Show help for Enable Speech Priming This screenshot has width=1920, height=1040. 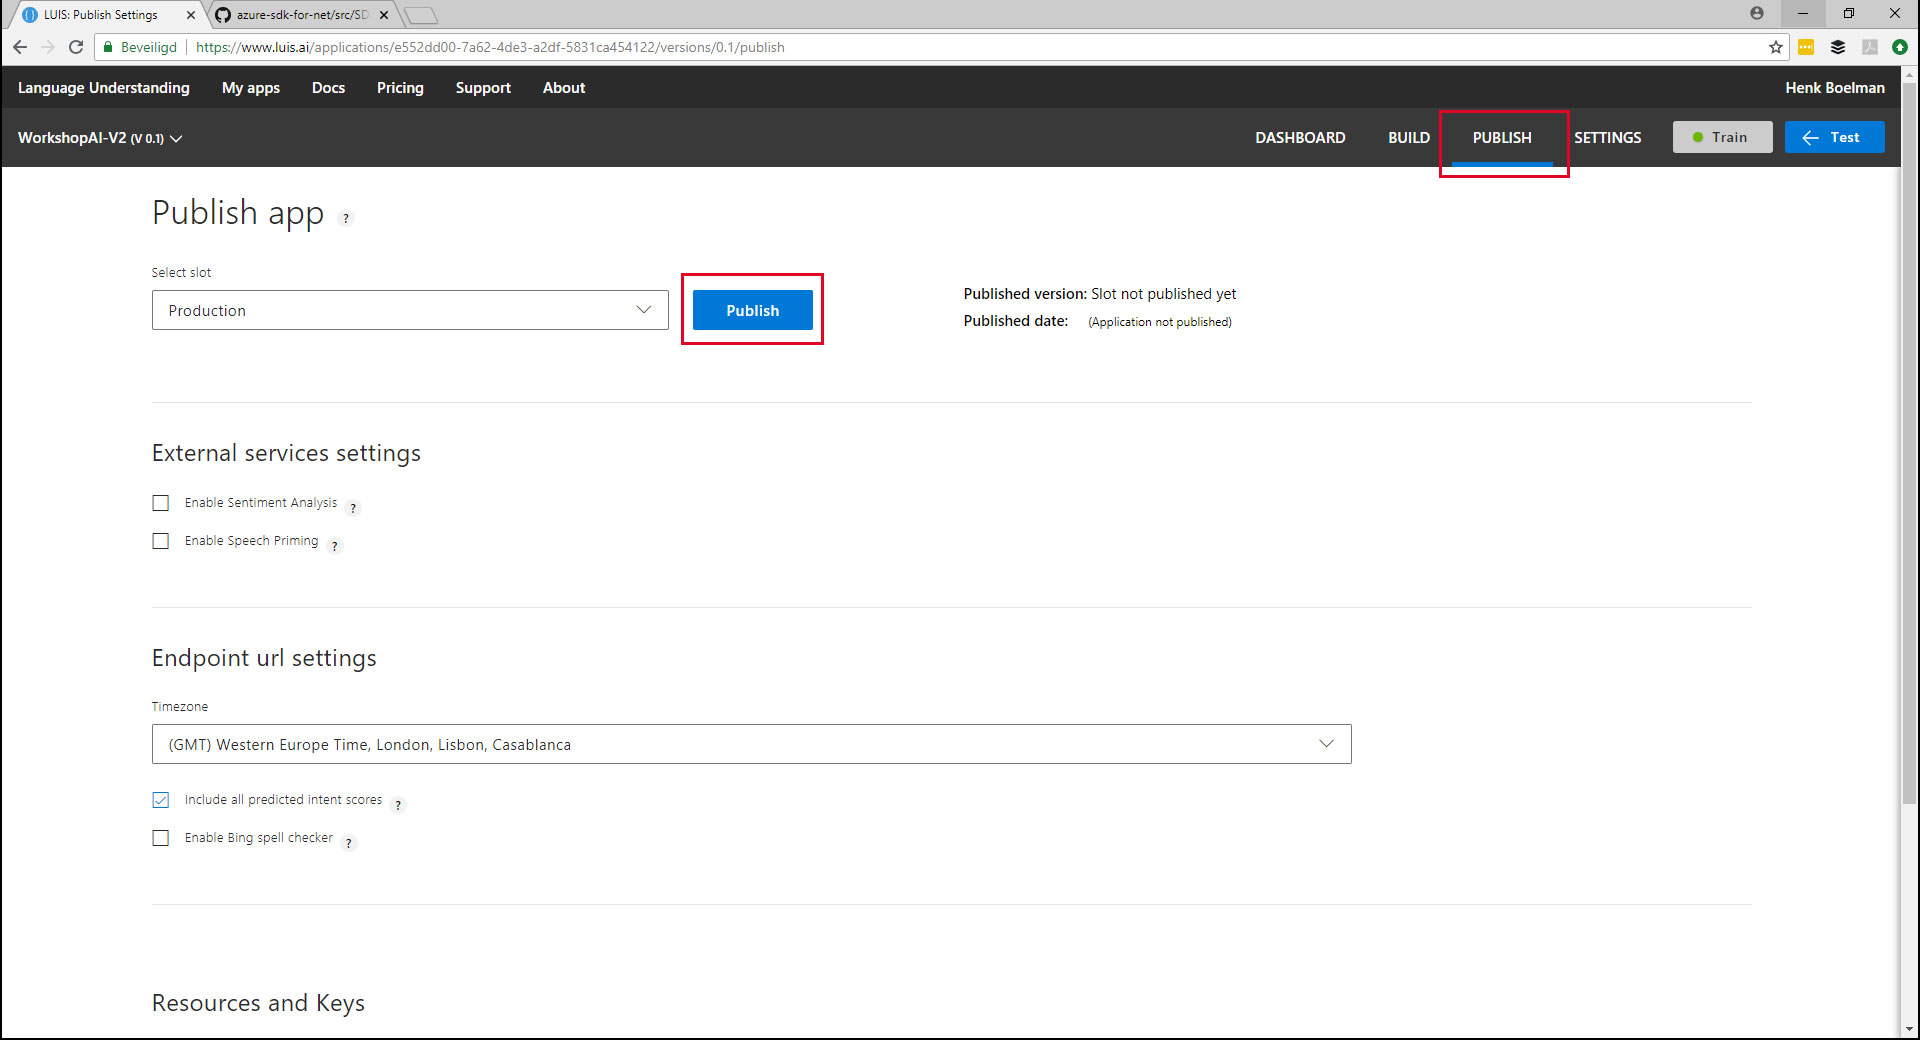(335, 546)
